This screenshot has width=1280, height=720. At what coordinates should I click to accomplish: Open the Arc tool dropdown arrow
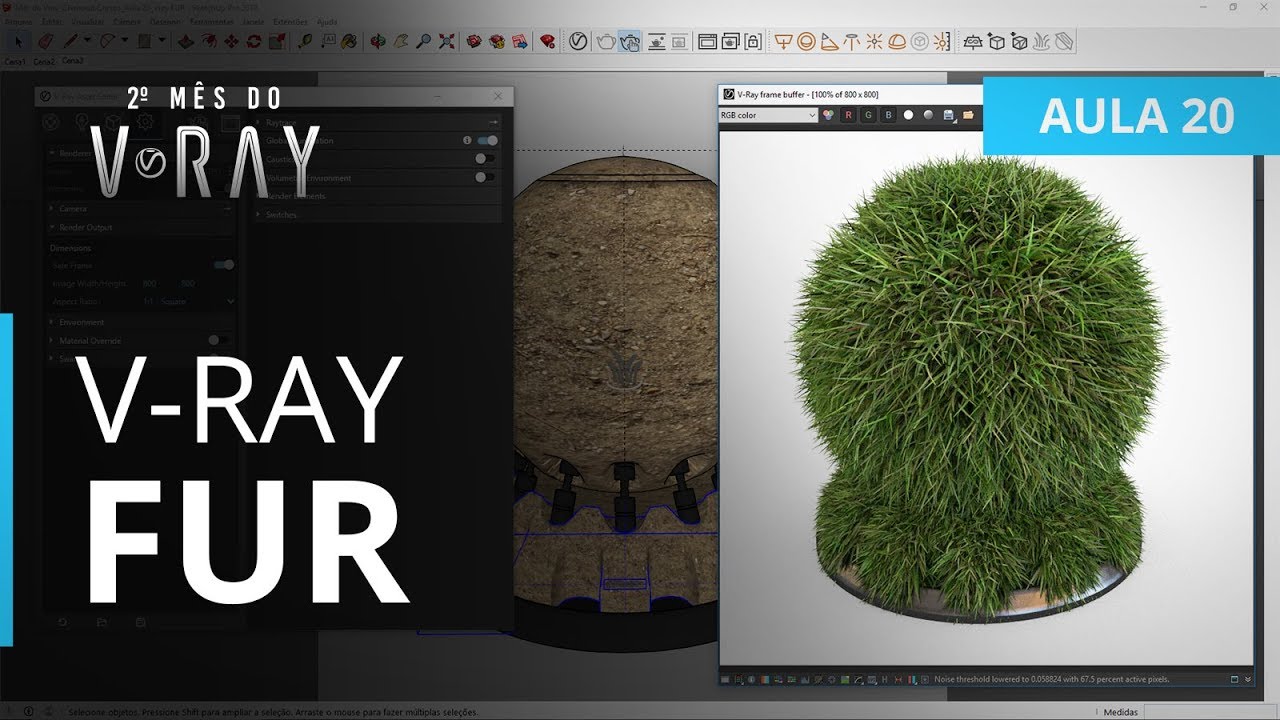tap(123, 42)
